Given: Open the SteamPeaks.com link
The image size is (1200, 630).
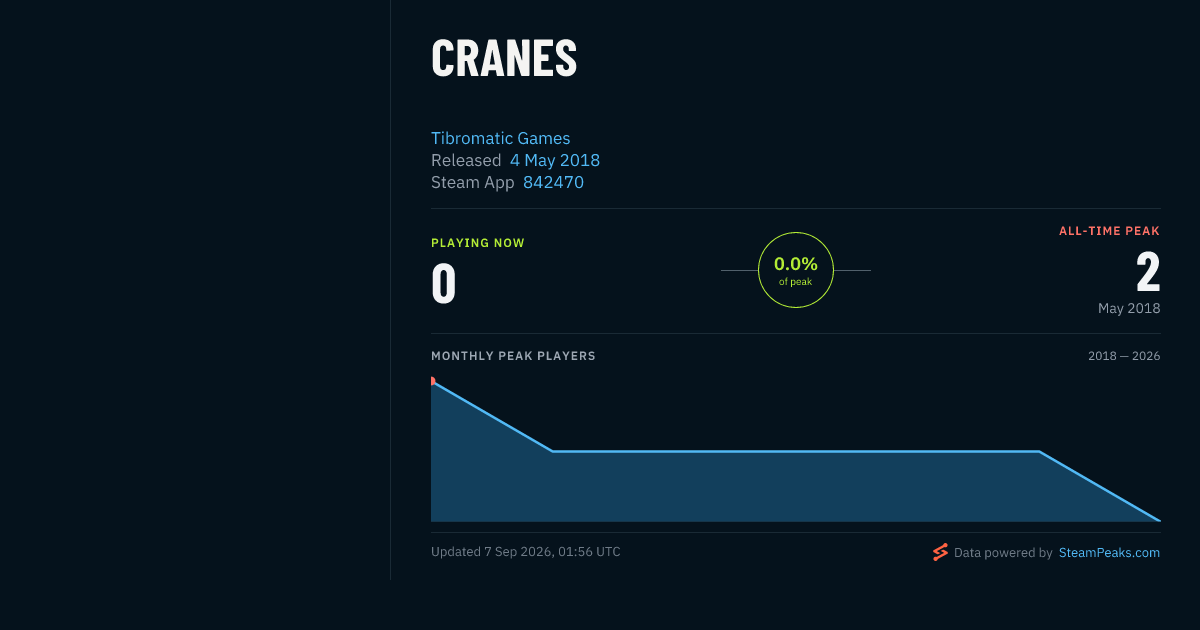Looking at the screenshot, I should point(1109,553).
